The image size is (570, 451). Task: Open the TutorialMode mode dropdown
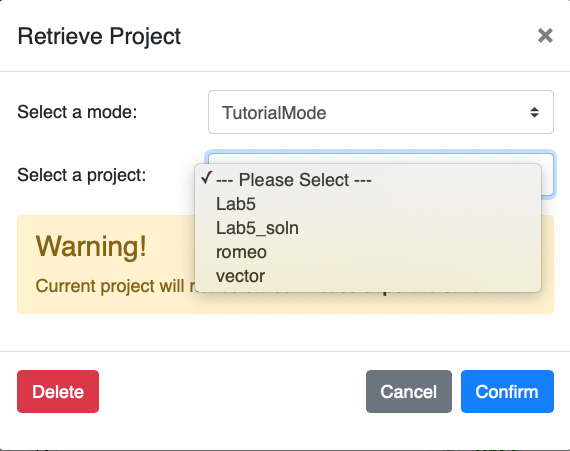(381, 112)
